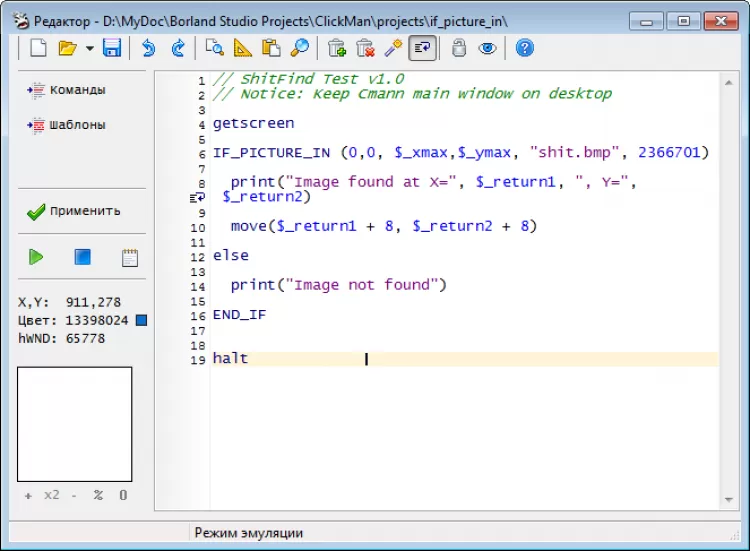This screenshot has width=750, height=551.
Task: Click the x2 zoom control under preview
Action: click(x=52, y=495)
